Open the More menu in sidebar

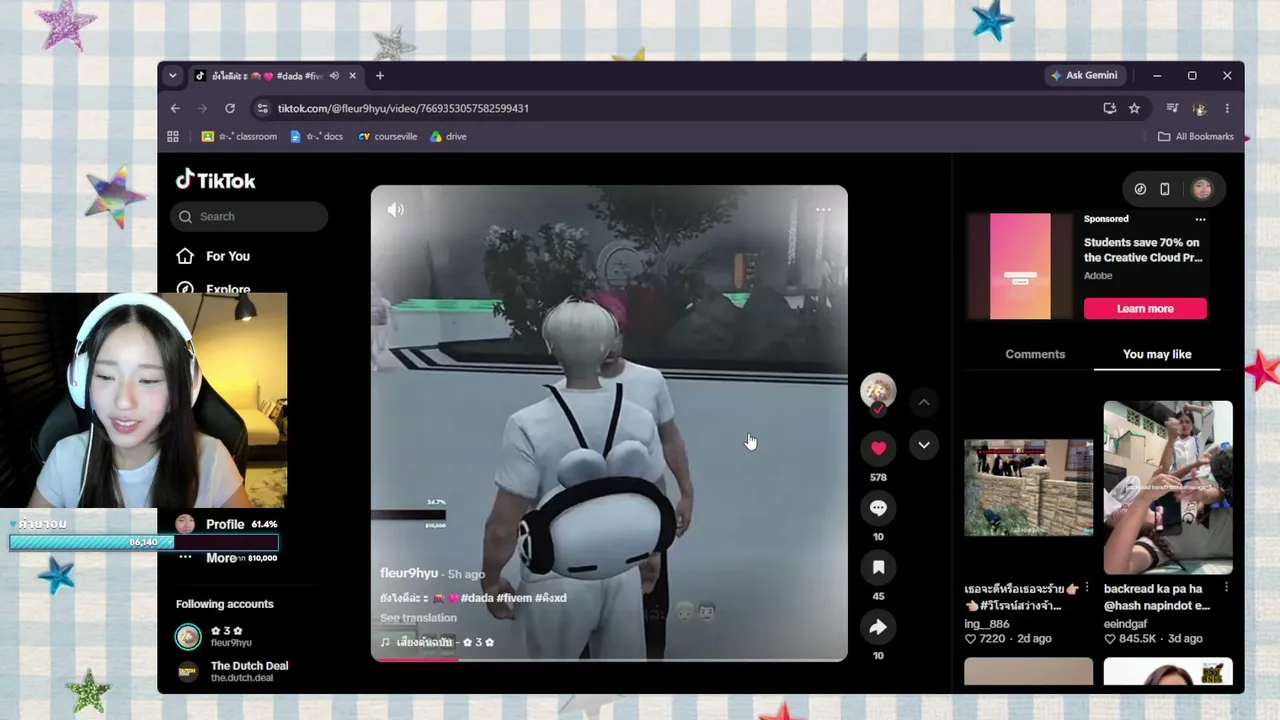click(221, 558)
